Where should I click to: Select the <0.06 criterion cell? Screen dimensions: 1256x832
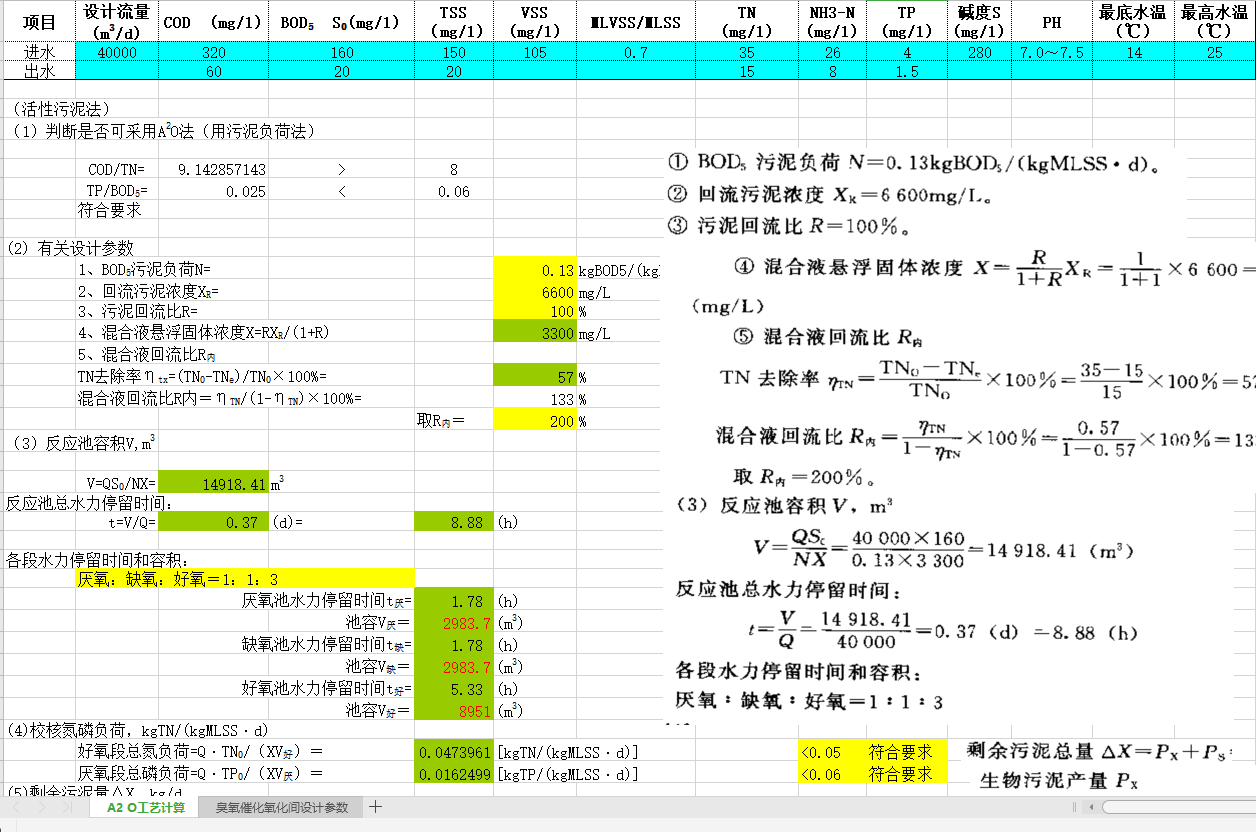coord(832,773)
